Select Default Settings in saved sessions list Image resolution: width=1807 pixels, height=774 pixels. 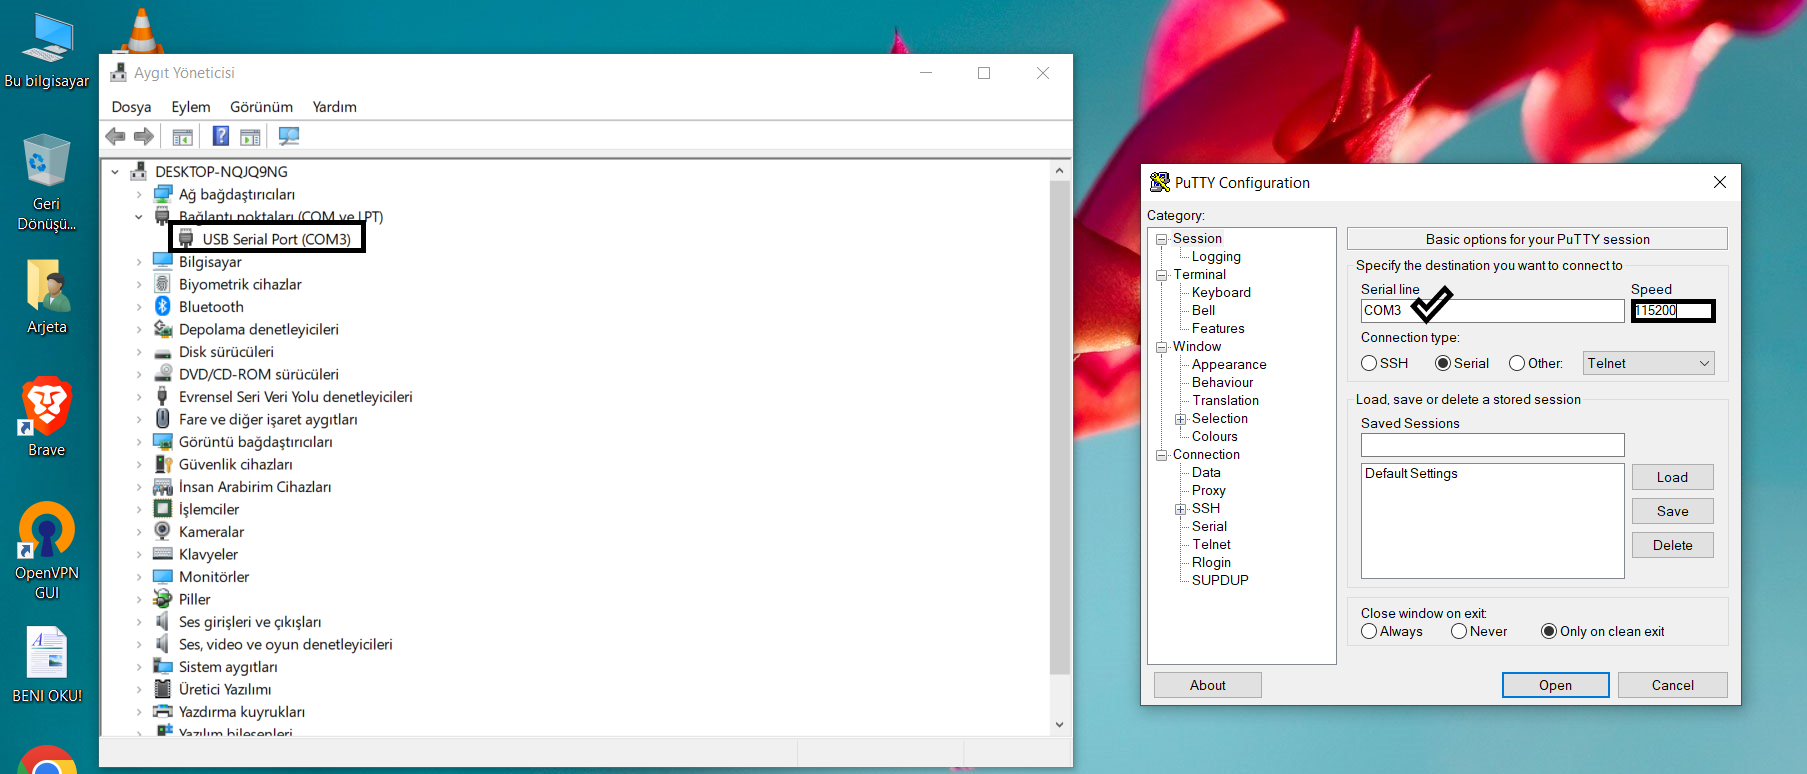1411,473
